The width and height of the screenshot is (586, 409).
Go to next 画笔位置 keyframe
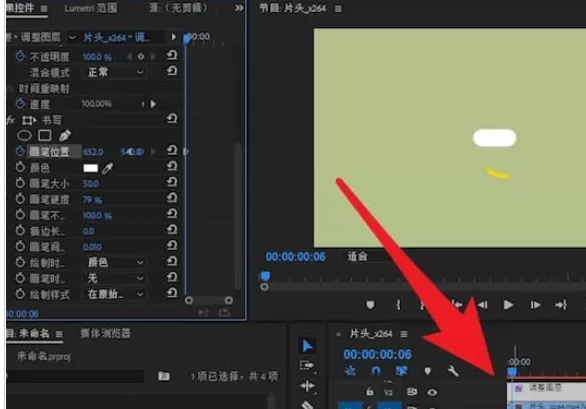153,151
